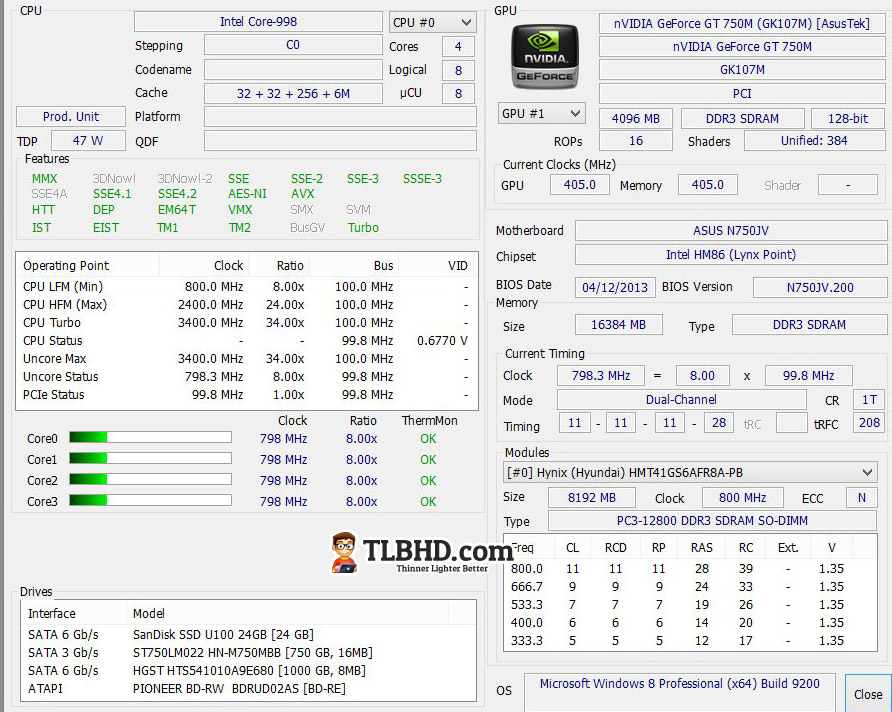This screenshot has height=712, width=892.
Task: Select the 533.3 frequency timing row
Action: [x=689, y=605]
